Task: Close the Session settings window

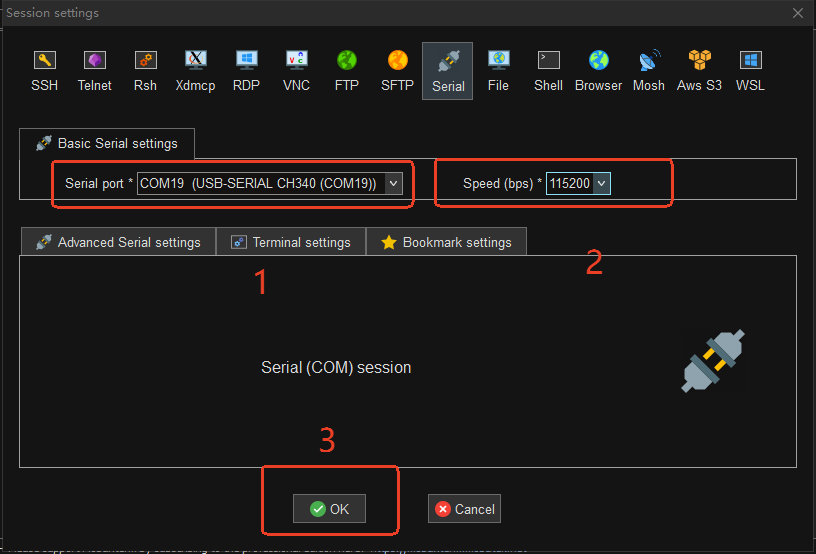Action: [x=798, y=13]
